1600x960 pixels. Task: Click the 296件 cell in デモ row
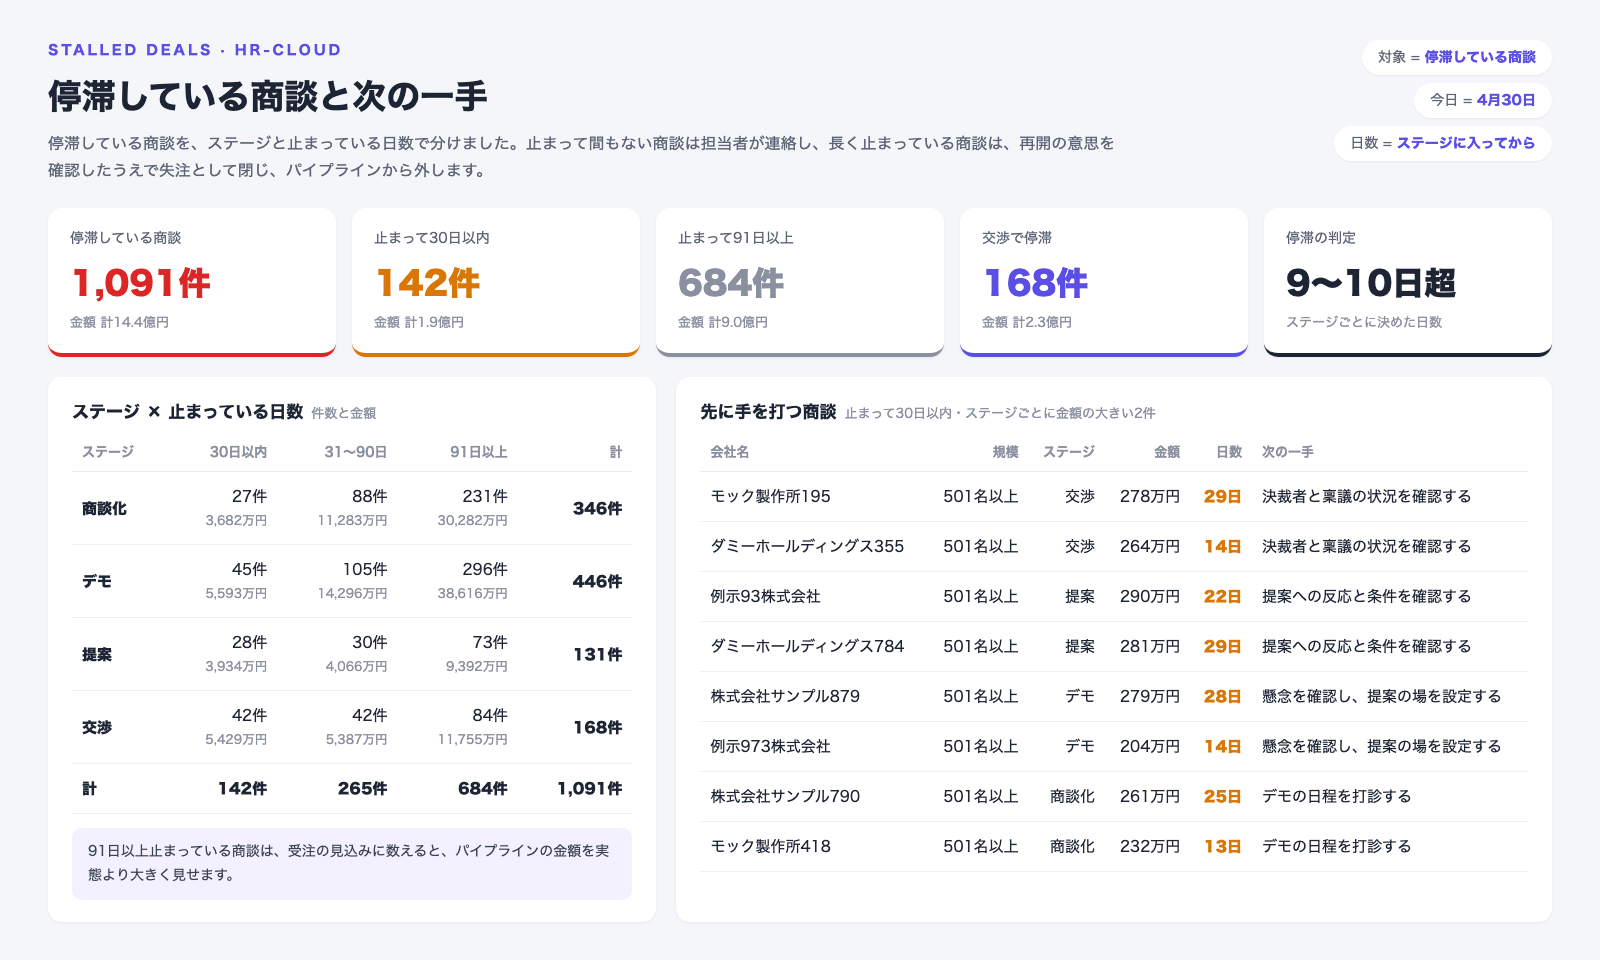click(485, 569)
